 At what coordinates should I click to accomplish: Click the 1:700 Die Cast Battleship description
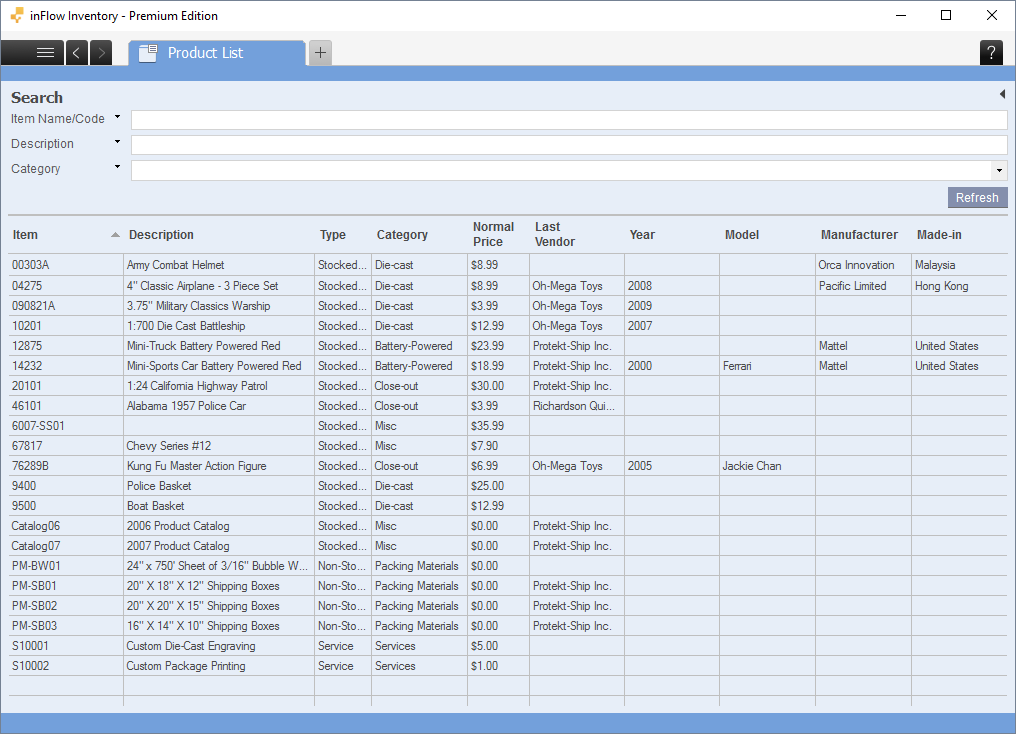click(x=186, y=326)
